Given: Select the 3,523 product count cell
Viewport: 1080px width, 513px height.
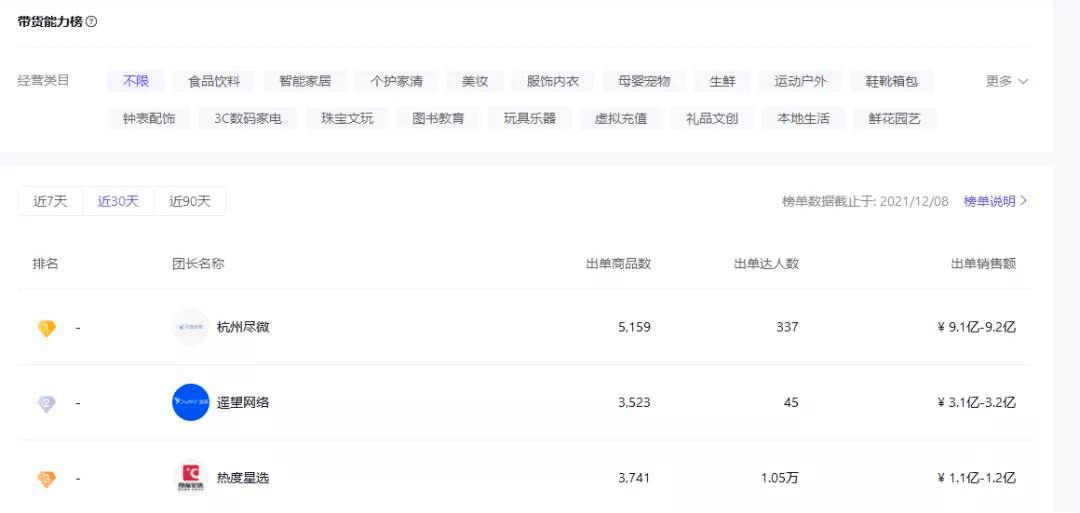Looking at the screenshot, I should tap(634, 402).
